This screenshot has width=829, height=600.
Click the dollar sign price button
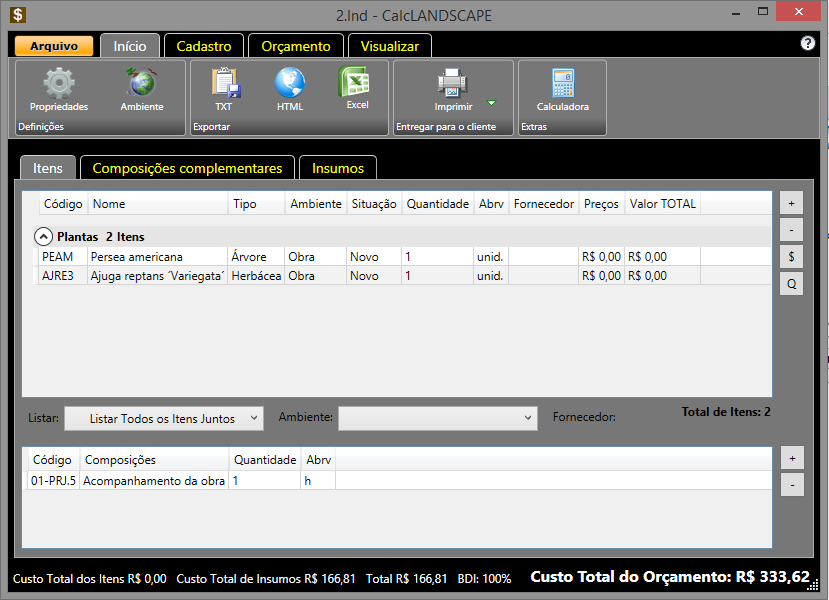(791, 257)
